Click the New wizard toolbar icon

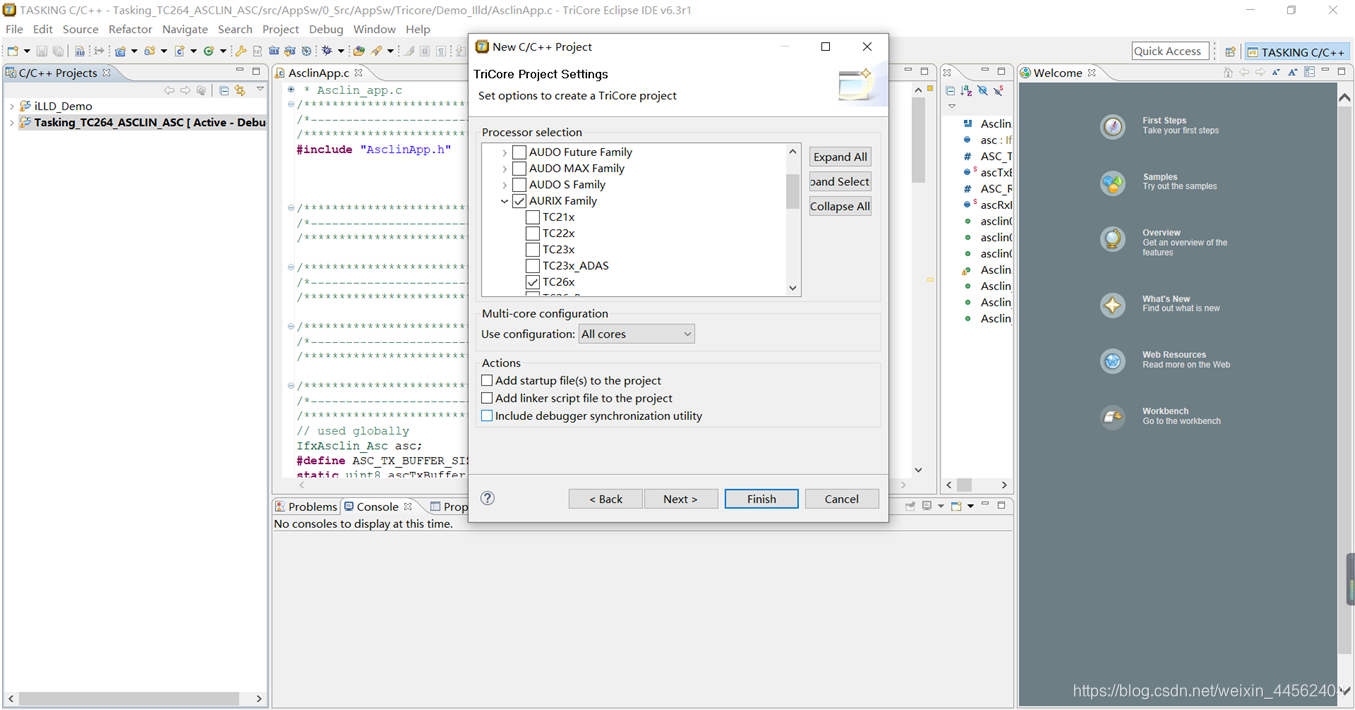(13, 51)
